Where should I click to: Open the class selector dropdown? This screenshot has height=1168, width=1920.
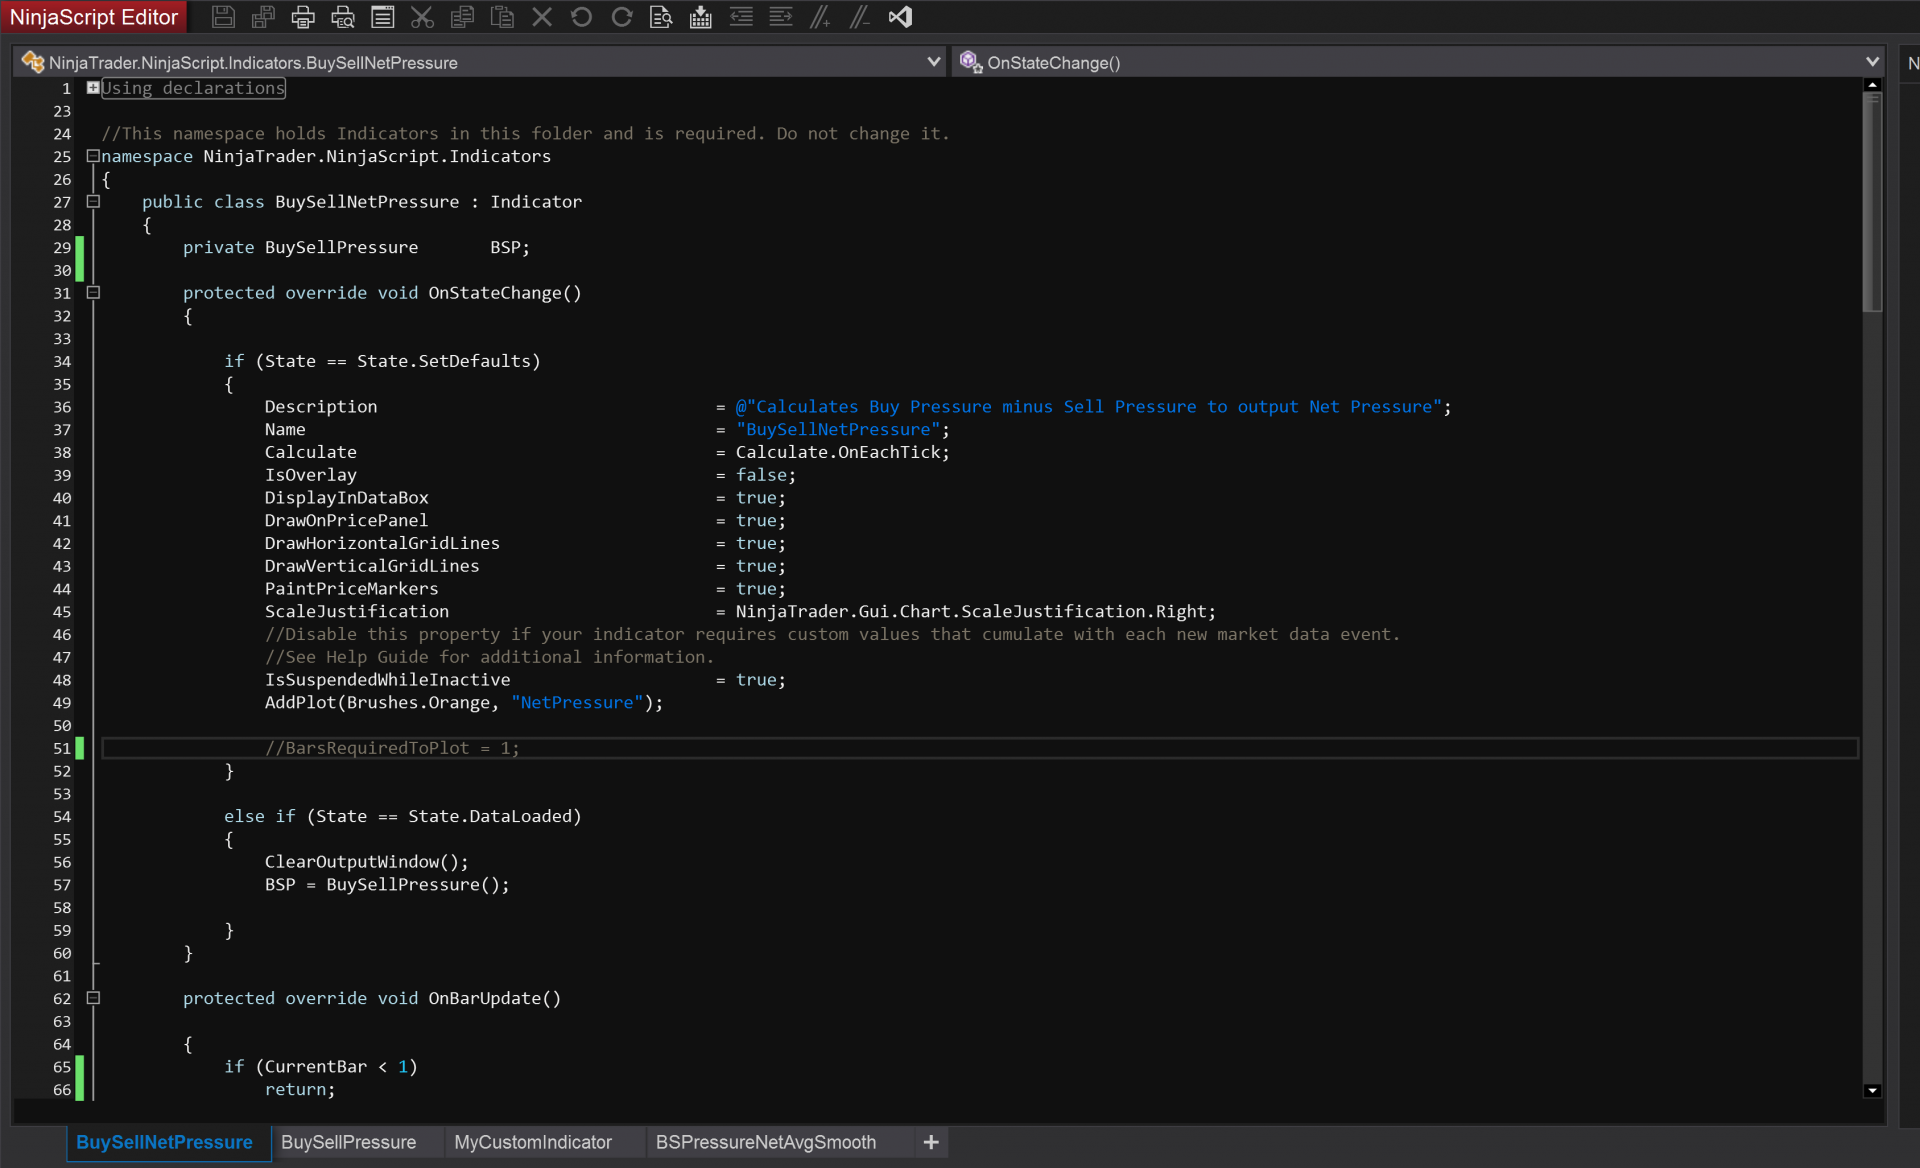coord(933,62)
